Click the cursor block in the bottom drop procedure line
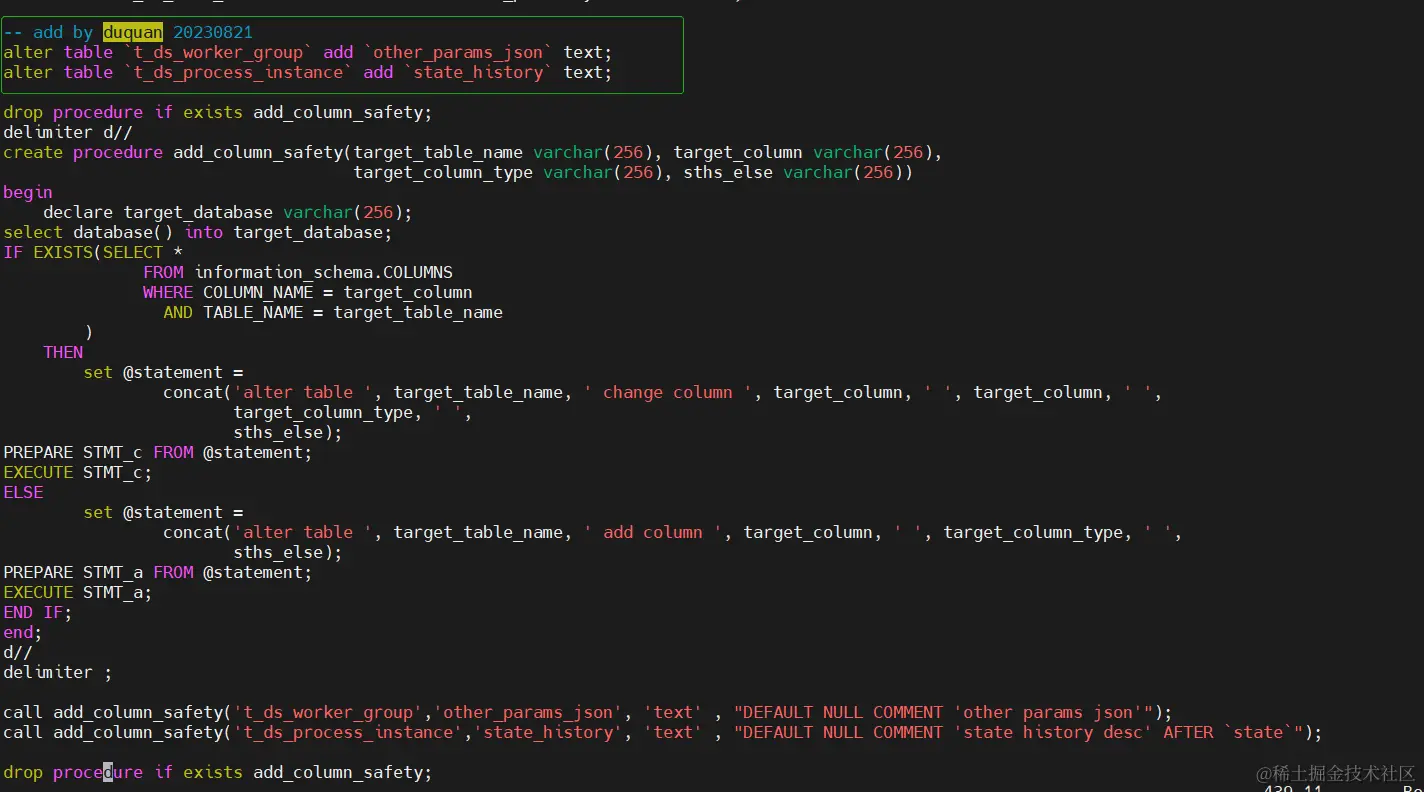Screen dimensions: 1424x792 point(108,772)
